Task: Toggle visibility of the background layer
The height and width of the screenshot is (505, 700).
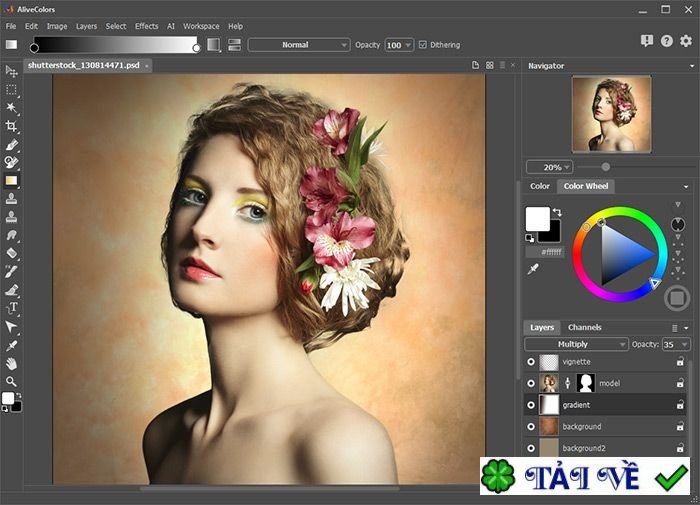Action: pos(531,427)
